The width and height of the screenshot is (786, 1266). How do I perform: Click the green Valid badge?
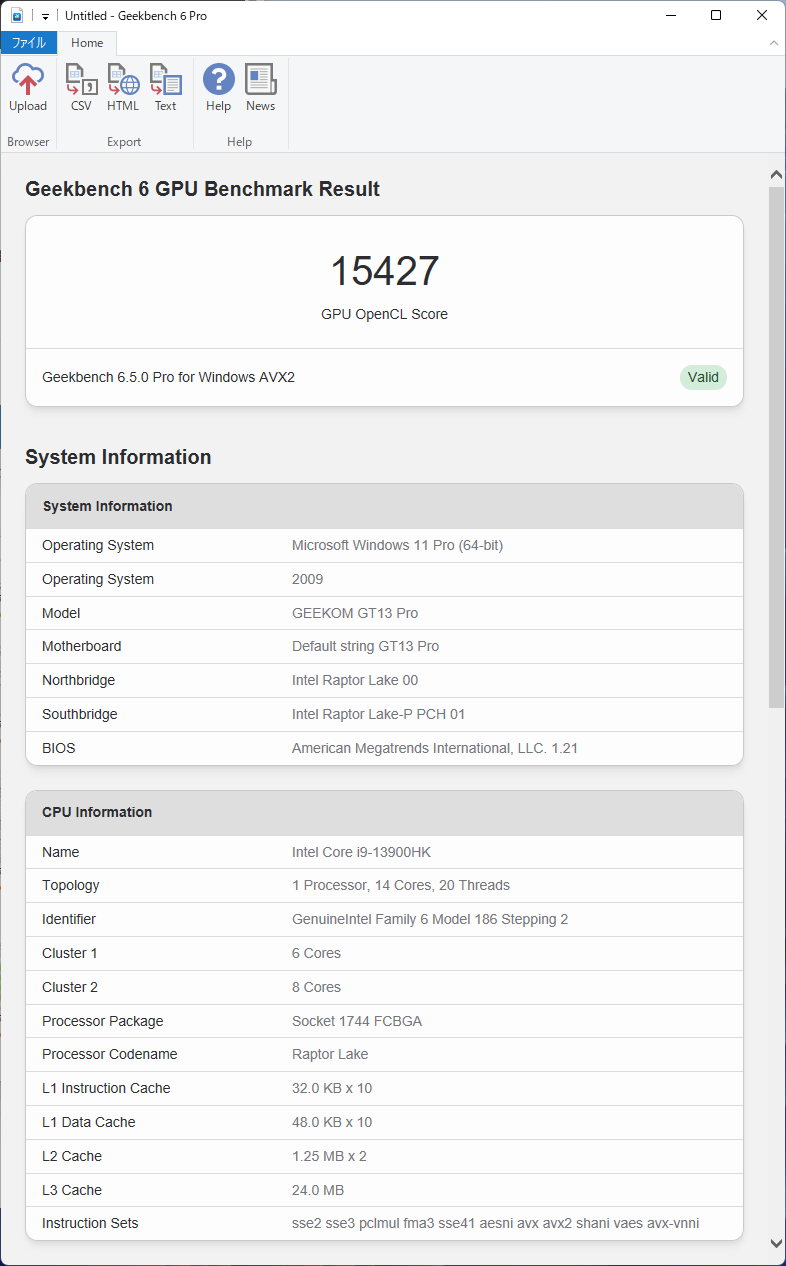click(703, 377)
